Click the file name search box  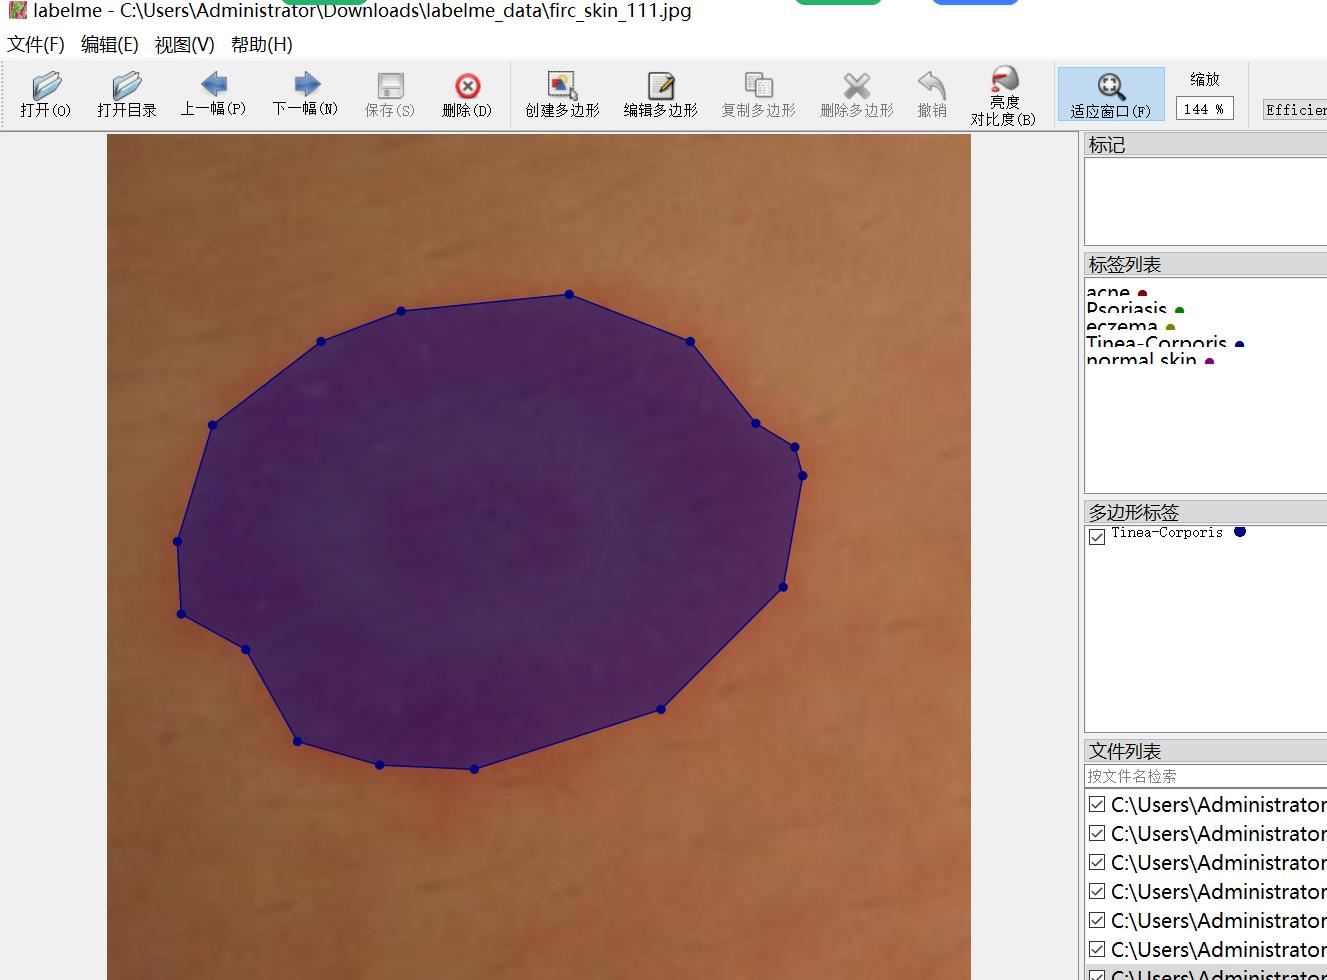point(1204,776)
